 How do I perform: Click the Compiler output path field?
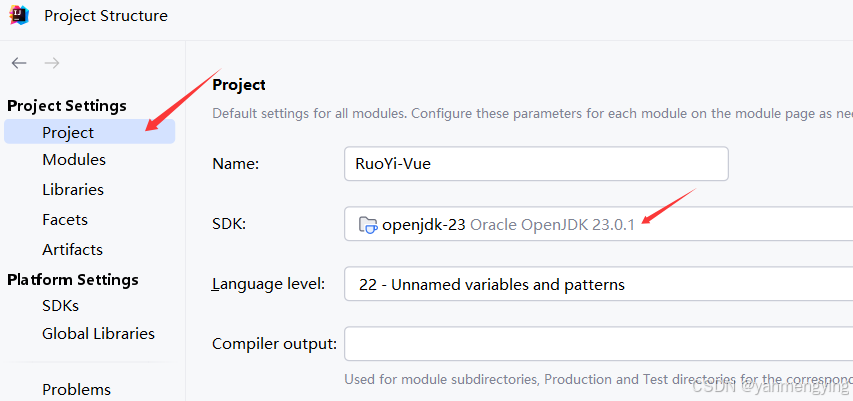coord(598,343)
